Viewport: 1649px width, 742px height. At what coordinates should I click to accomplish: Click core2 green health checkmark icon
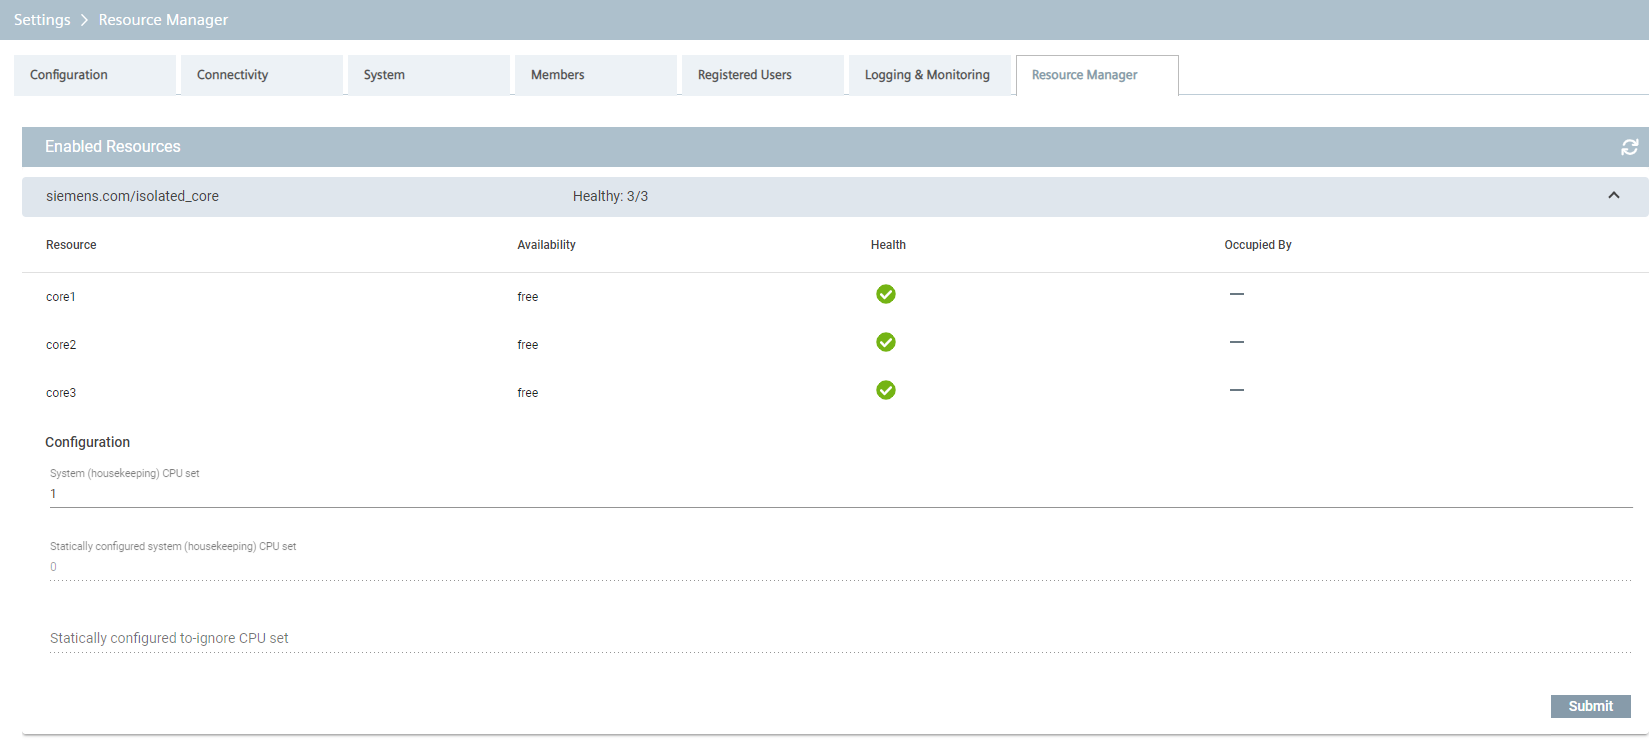[x=885, y=342]
